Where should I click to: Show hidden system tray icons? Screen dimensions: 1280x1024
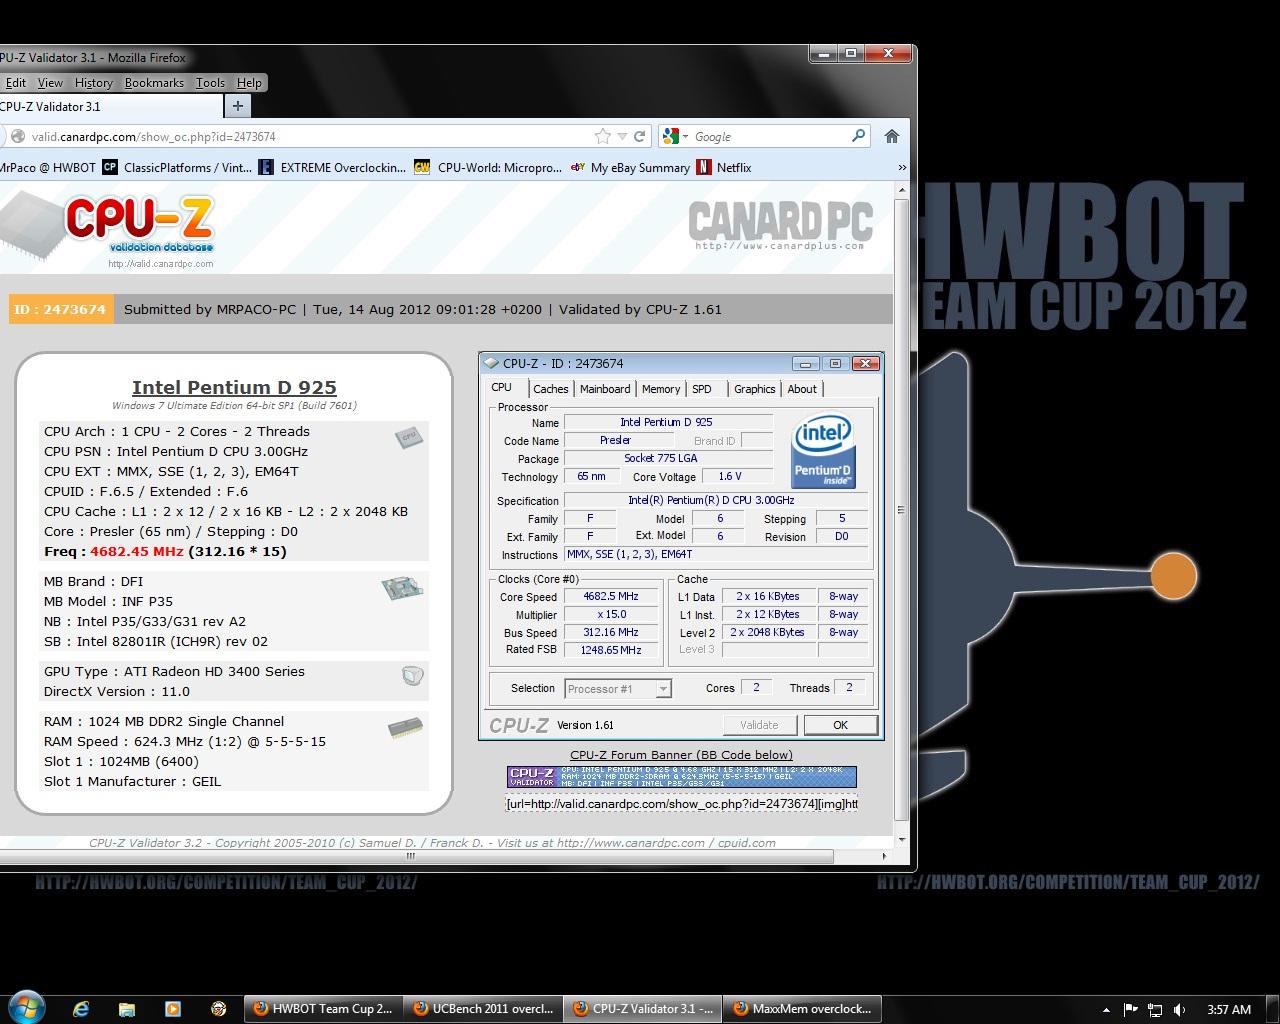[1106, 1010]
